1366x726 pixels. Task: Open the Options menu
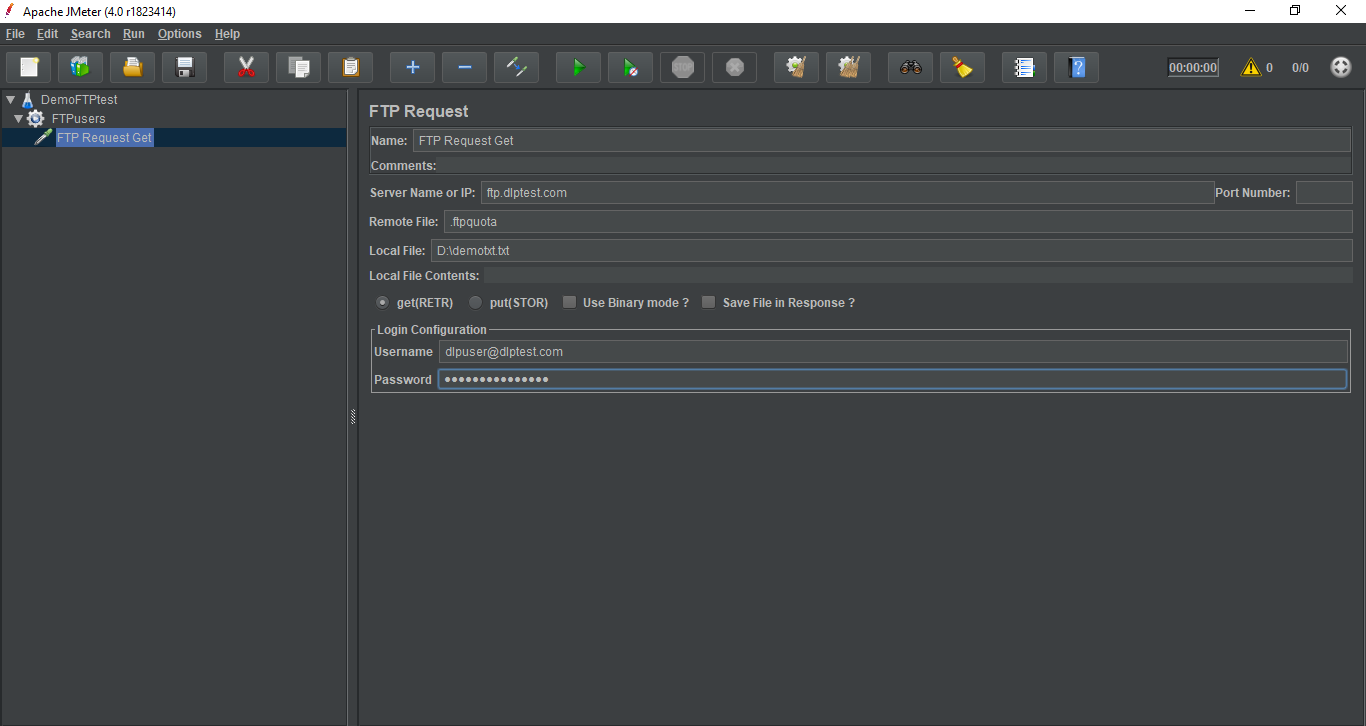[x=179, y=34]
